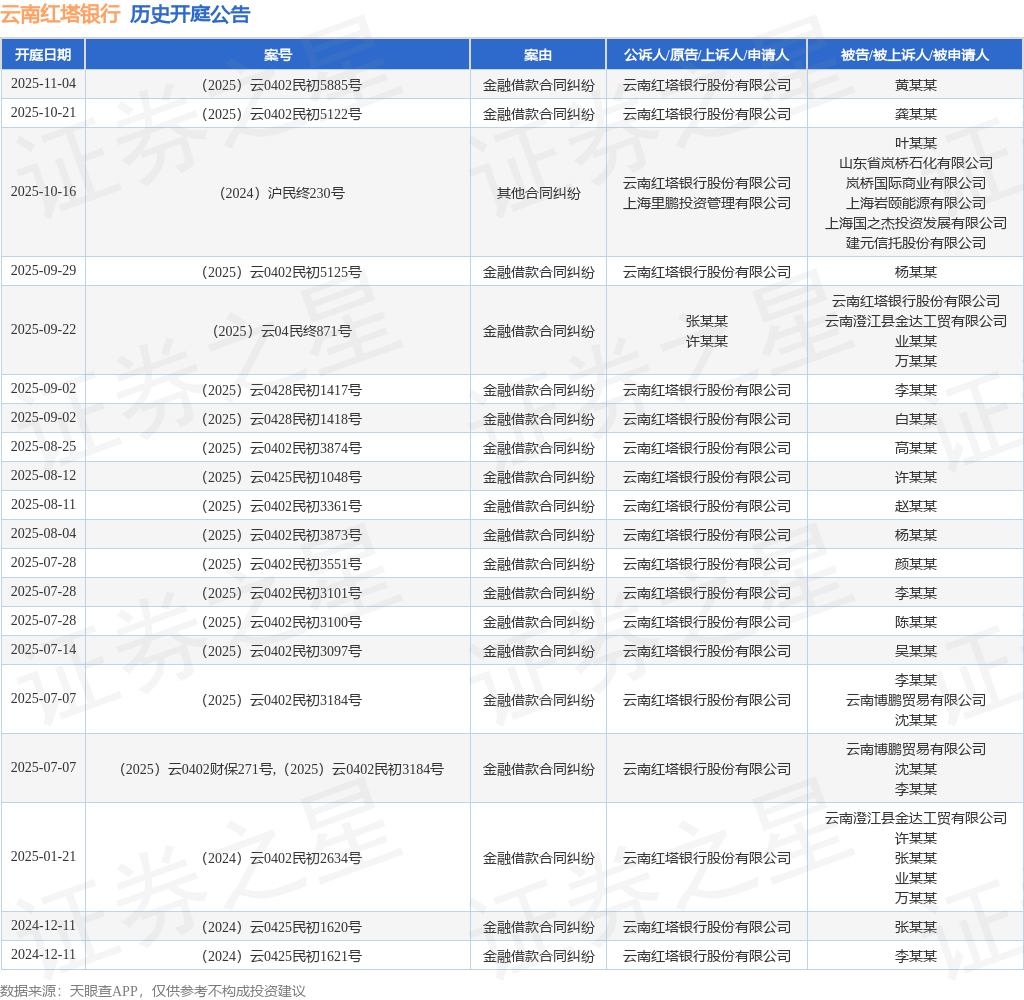Click the 公诉人/原告/上诉人/申请人 column header

[707, 55]
